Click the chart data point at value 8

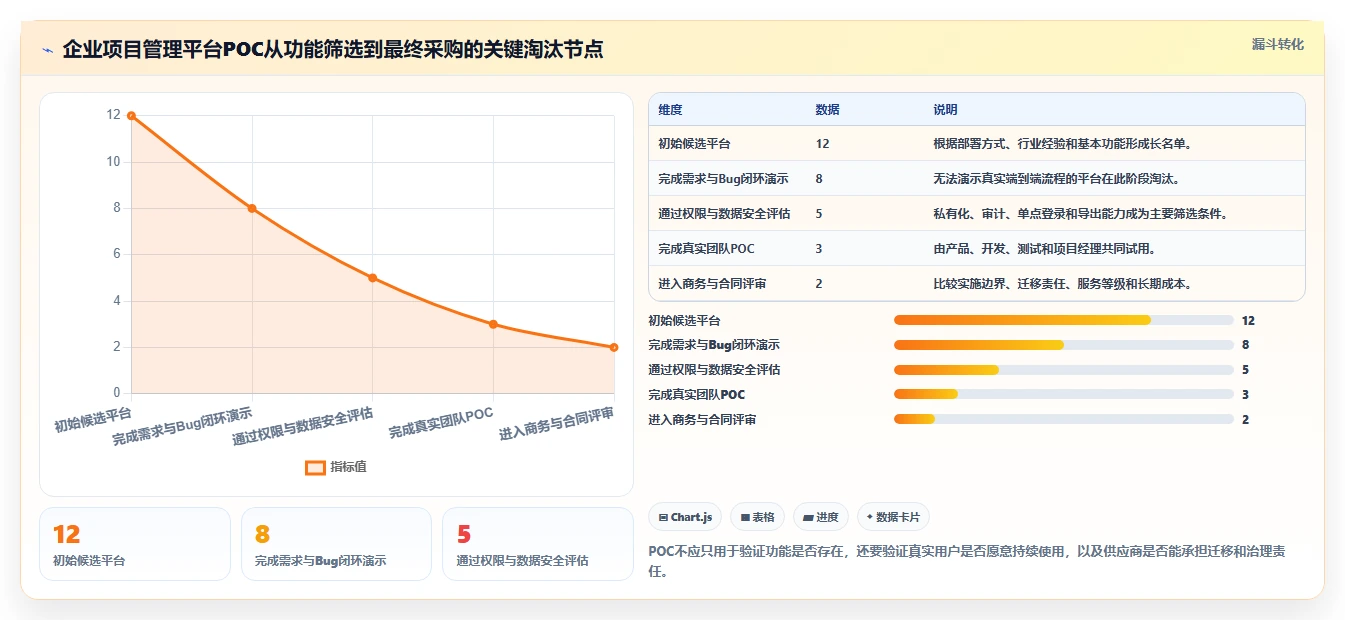(x=252, y=208)
